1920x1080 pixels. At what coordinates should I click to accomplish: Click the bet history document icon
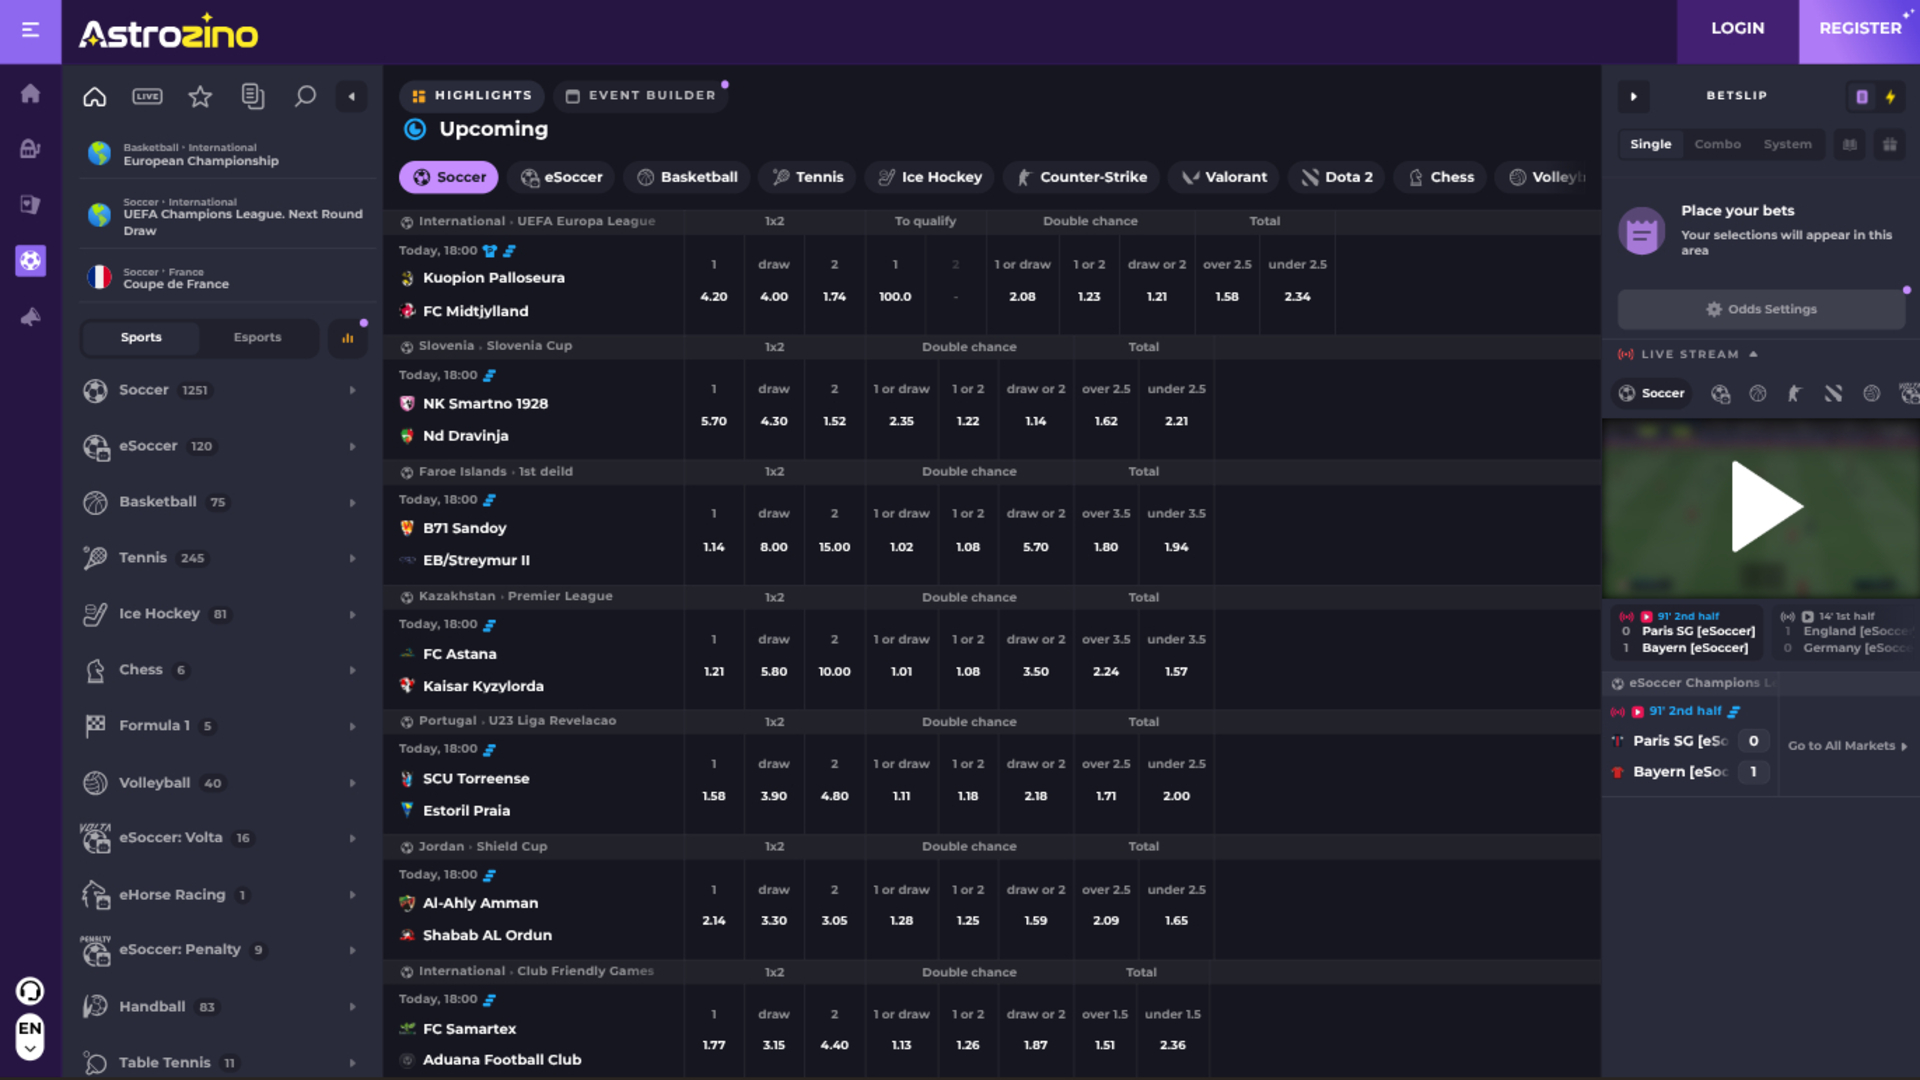click(x=253, y=96)
